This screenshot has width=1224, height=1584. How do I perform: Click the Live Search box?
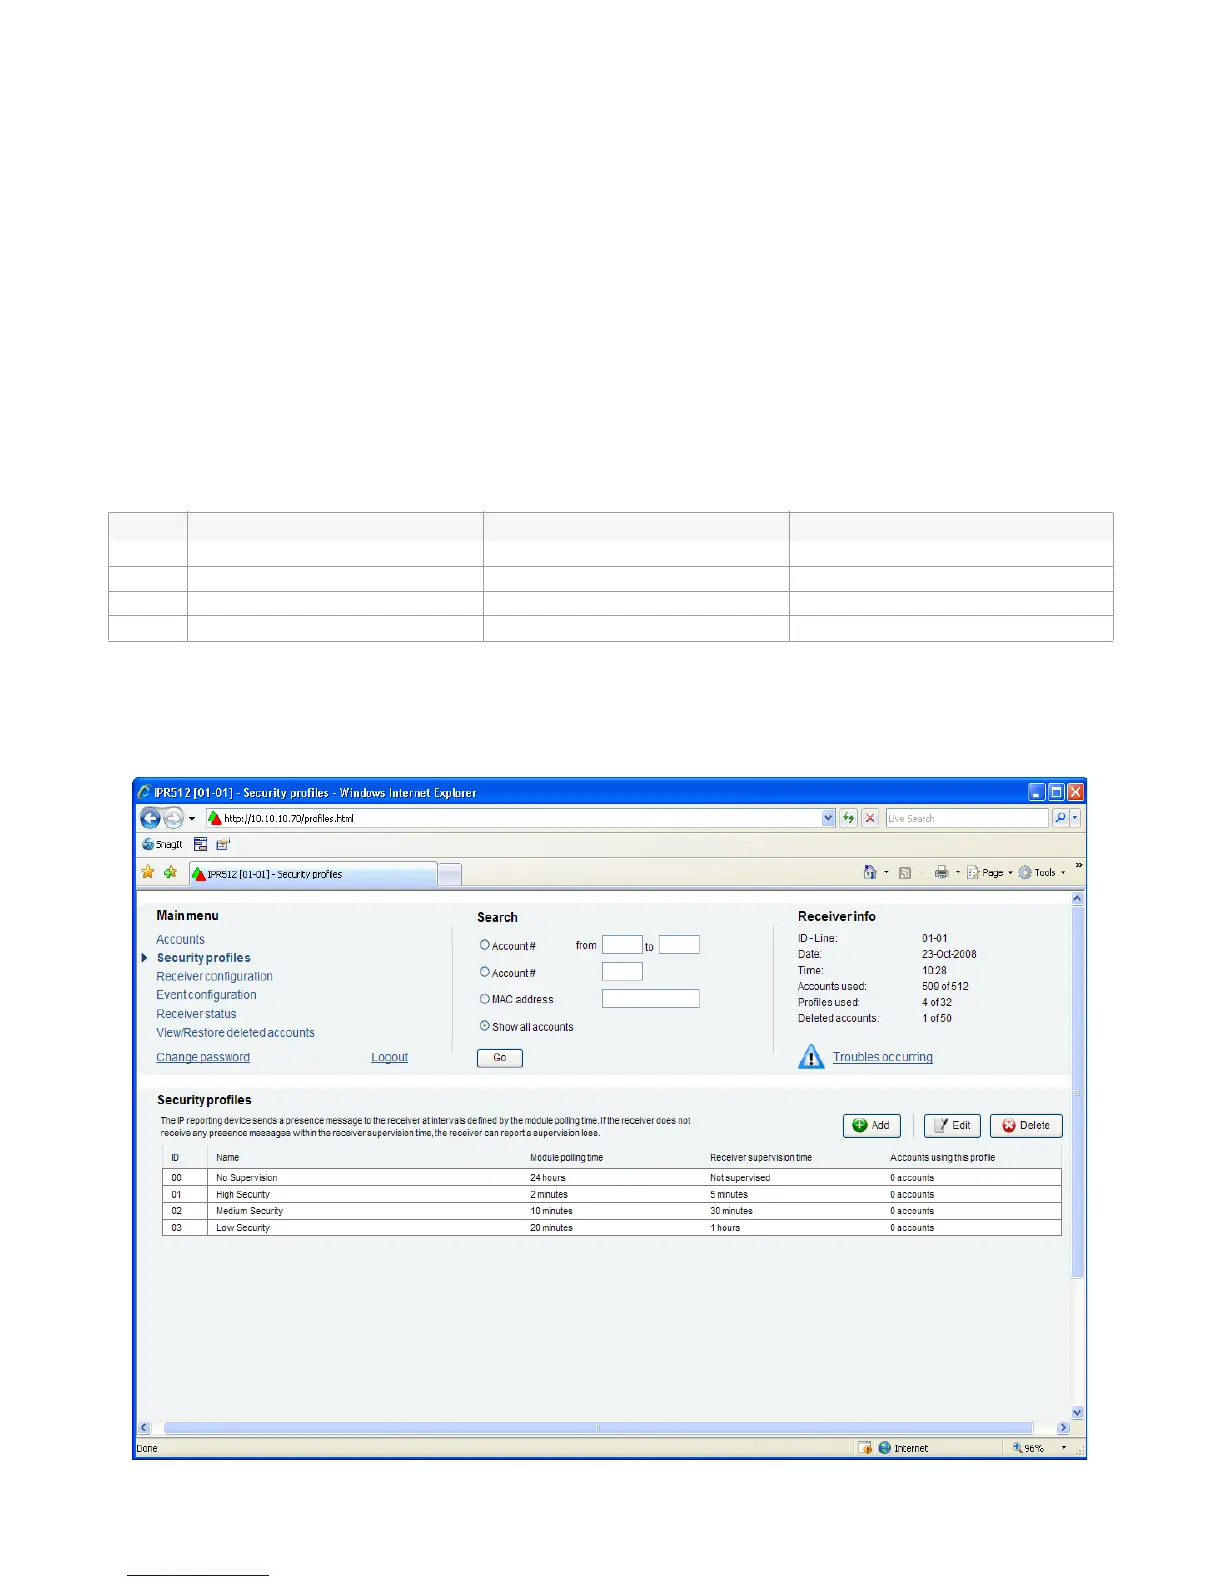click(966, 818)
